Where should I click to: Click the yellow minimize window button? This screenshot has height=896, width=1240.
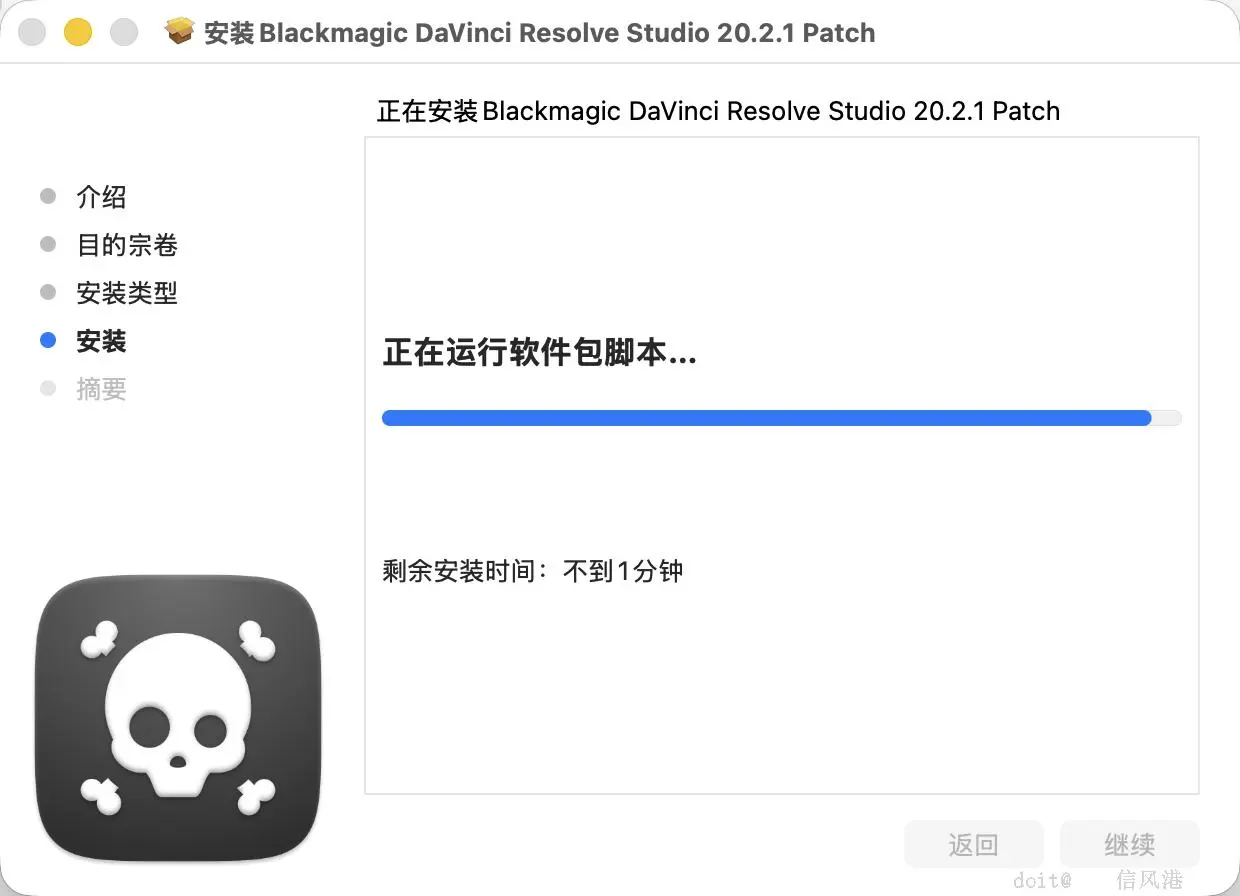[x=77, y=32]
